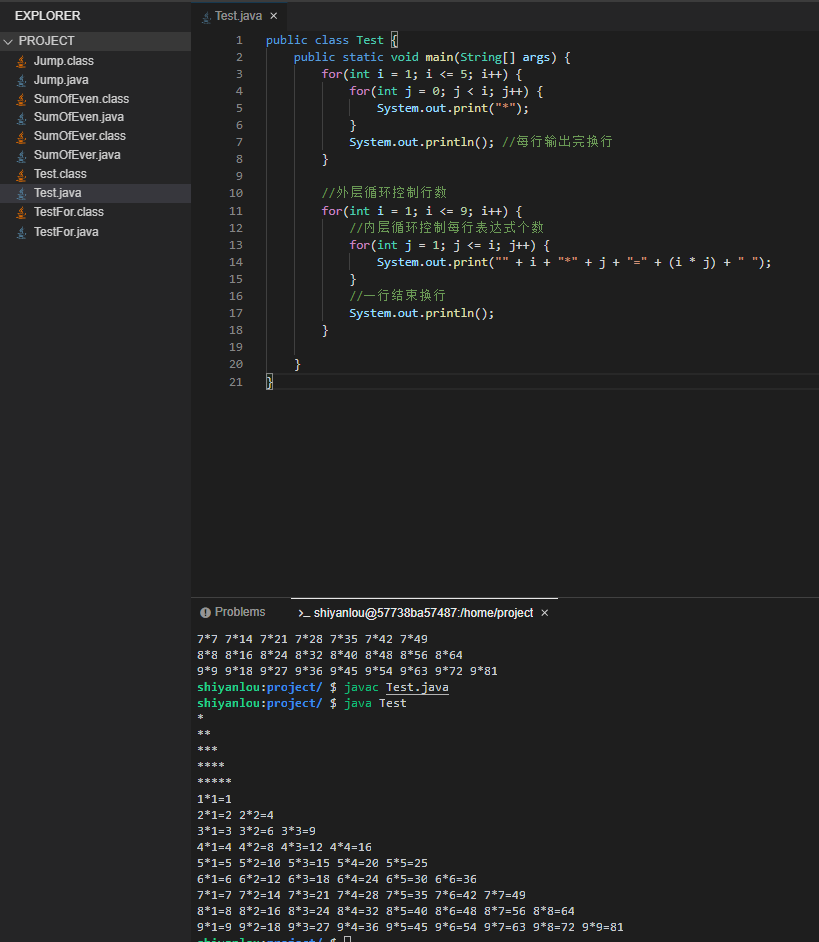Switch to the Test.java editor tab
The image size is (819, 942).
(x=239, y=16)
